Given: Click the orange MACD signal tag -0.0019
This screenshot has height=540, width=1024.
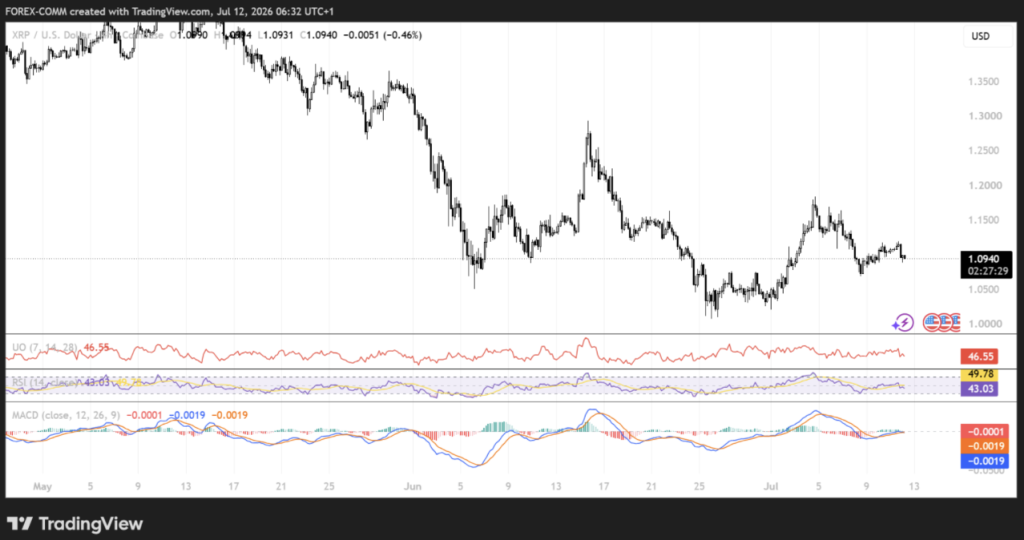Looking at the screenshot, I should pyautogui.click(x=985, y=446).
